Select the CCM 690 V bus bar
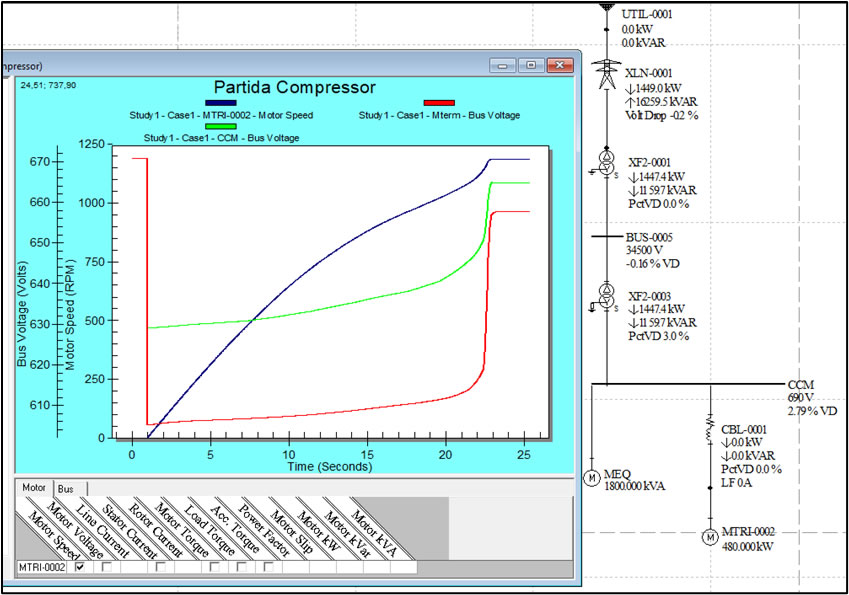 coord(688,383)
